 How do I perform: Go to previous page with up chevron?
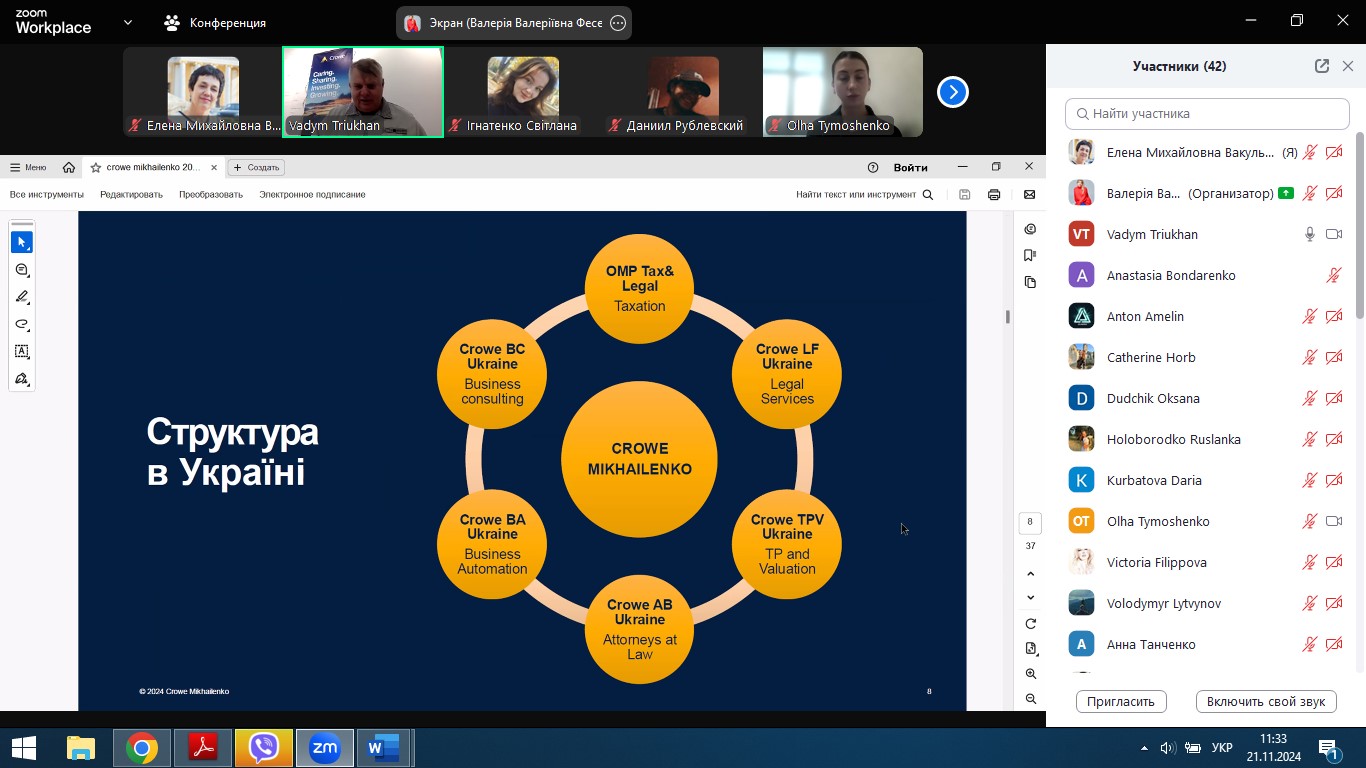tap(1030, 574)
